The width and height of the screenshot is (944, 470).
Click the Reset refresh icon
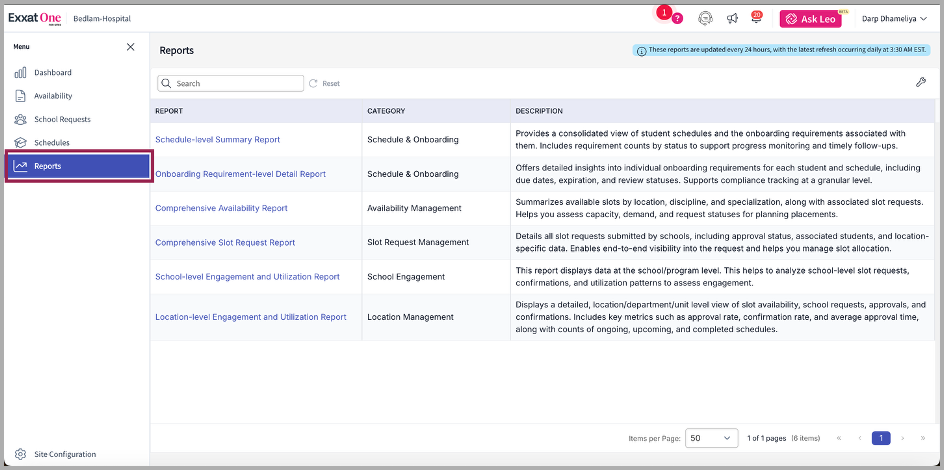click(313, 84)
